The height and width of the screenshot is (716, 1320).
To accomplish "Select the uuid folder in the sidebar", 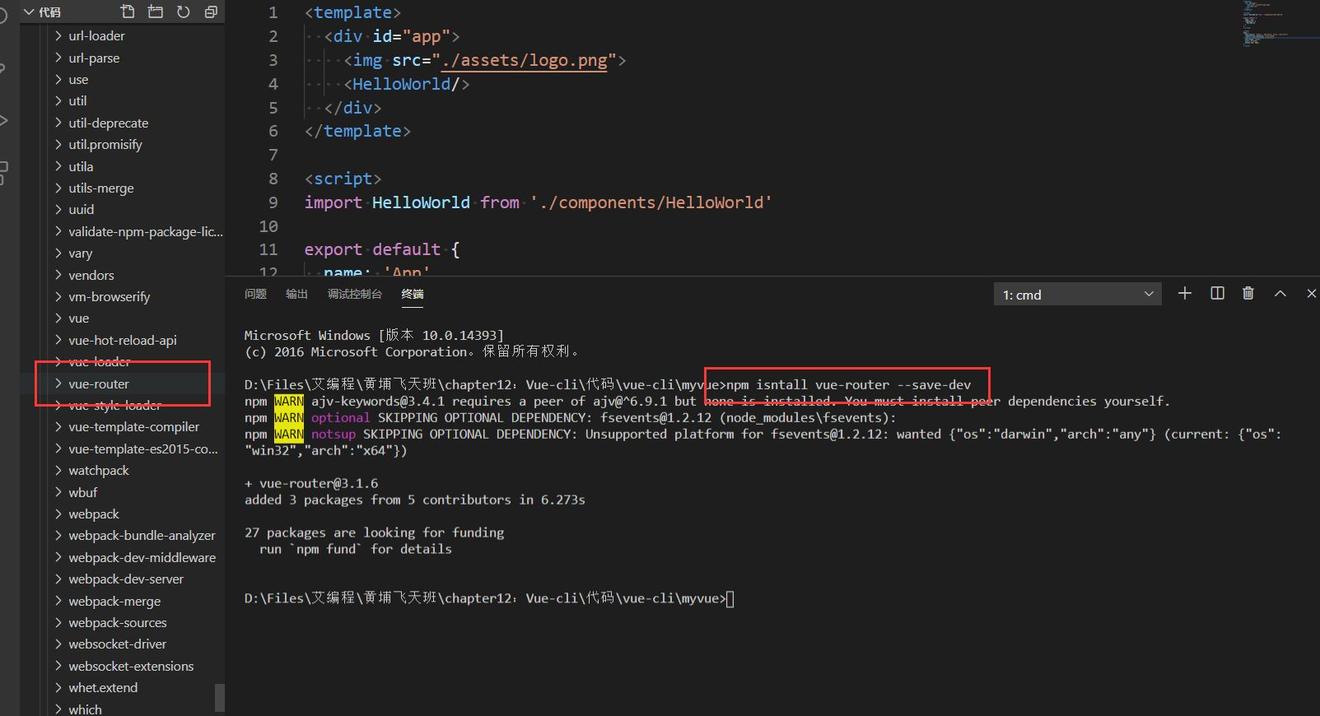I will coord(80,209).
